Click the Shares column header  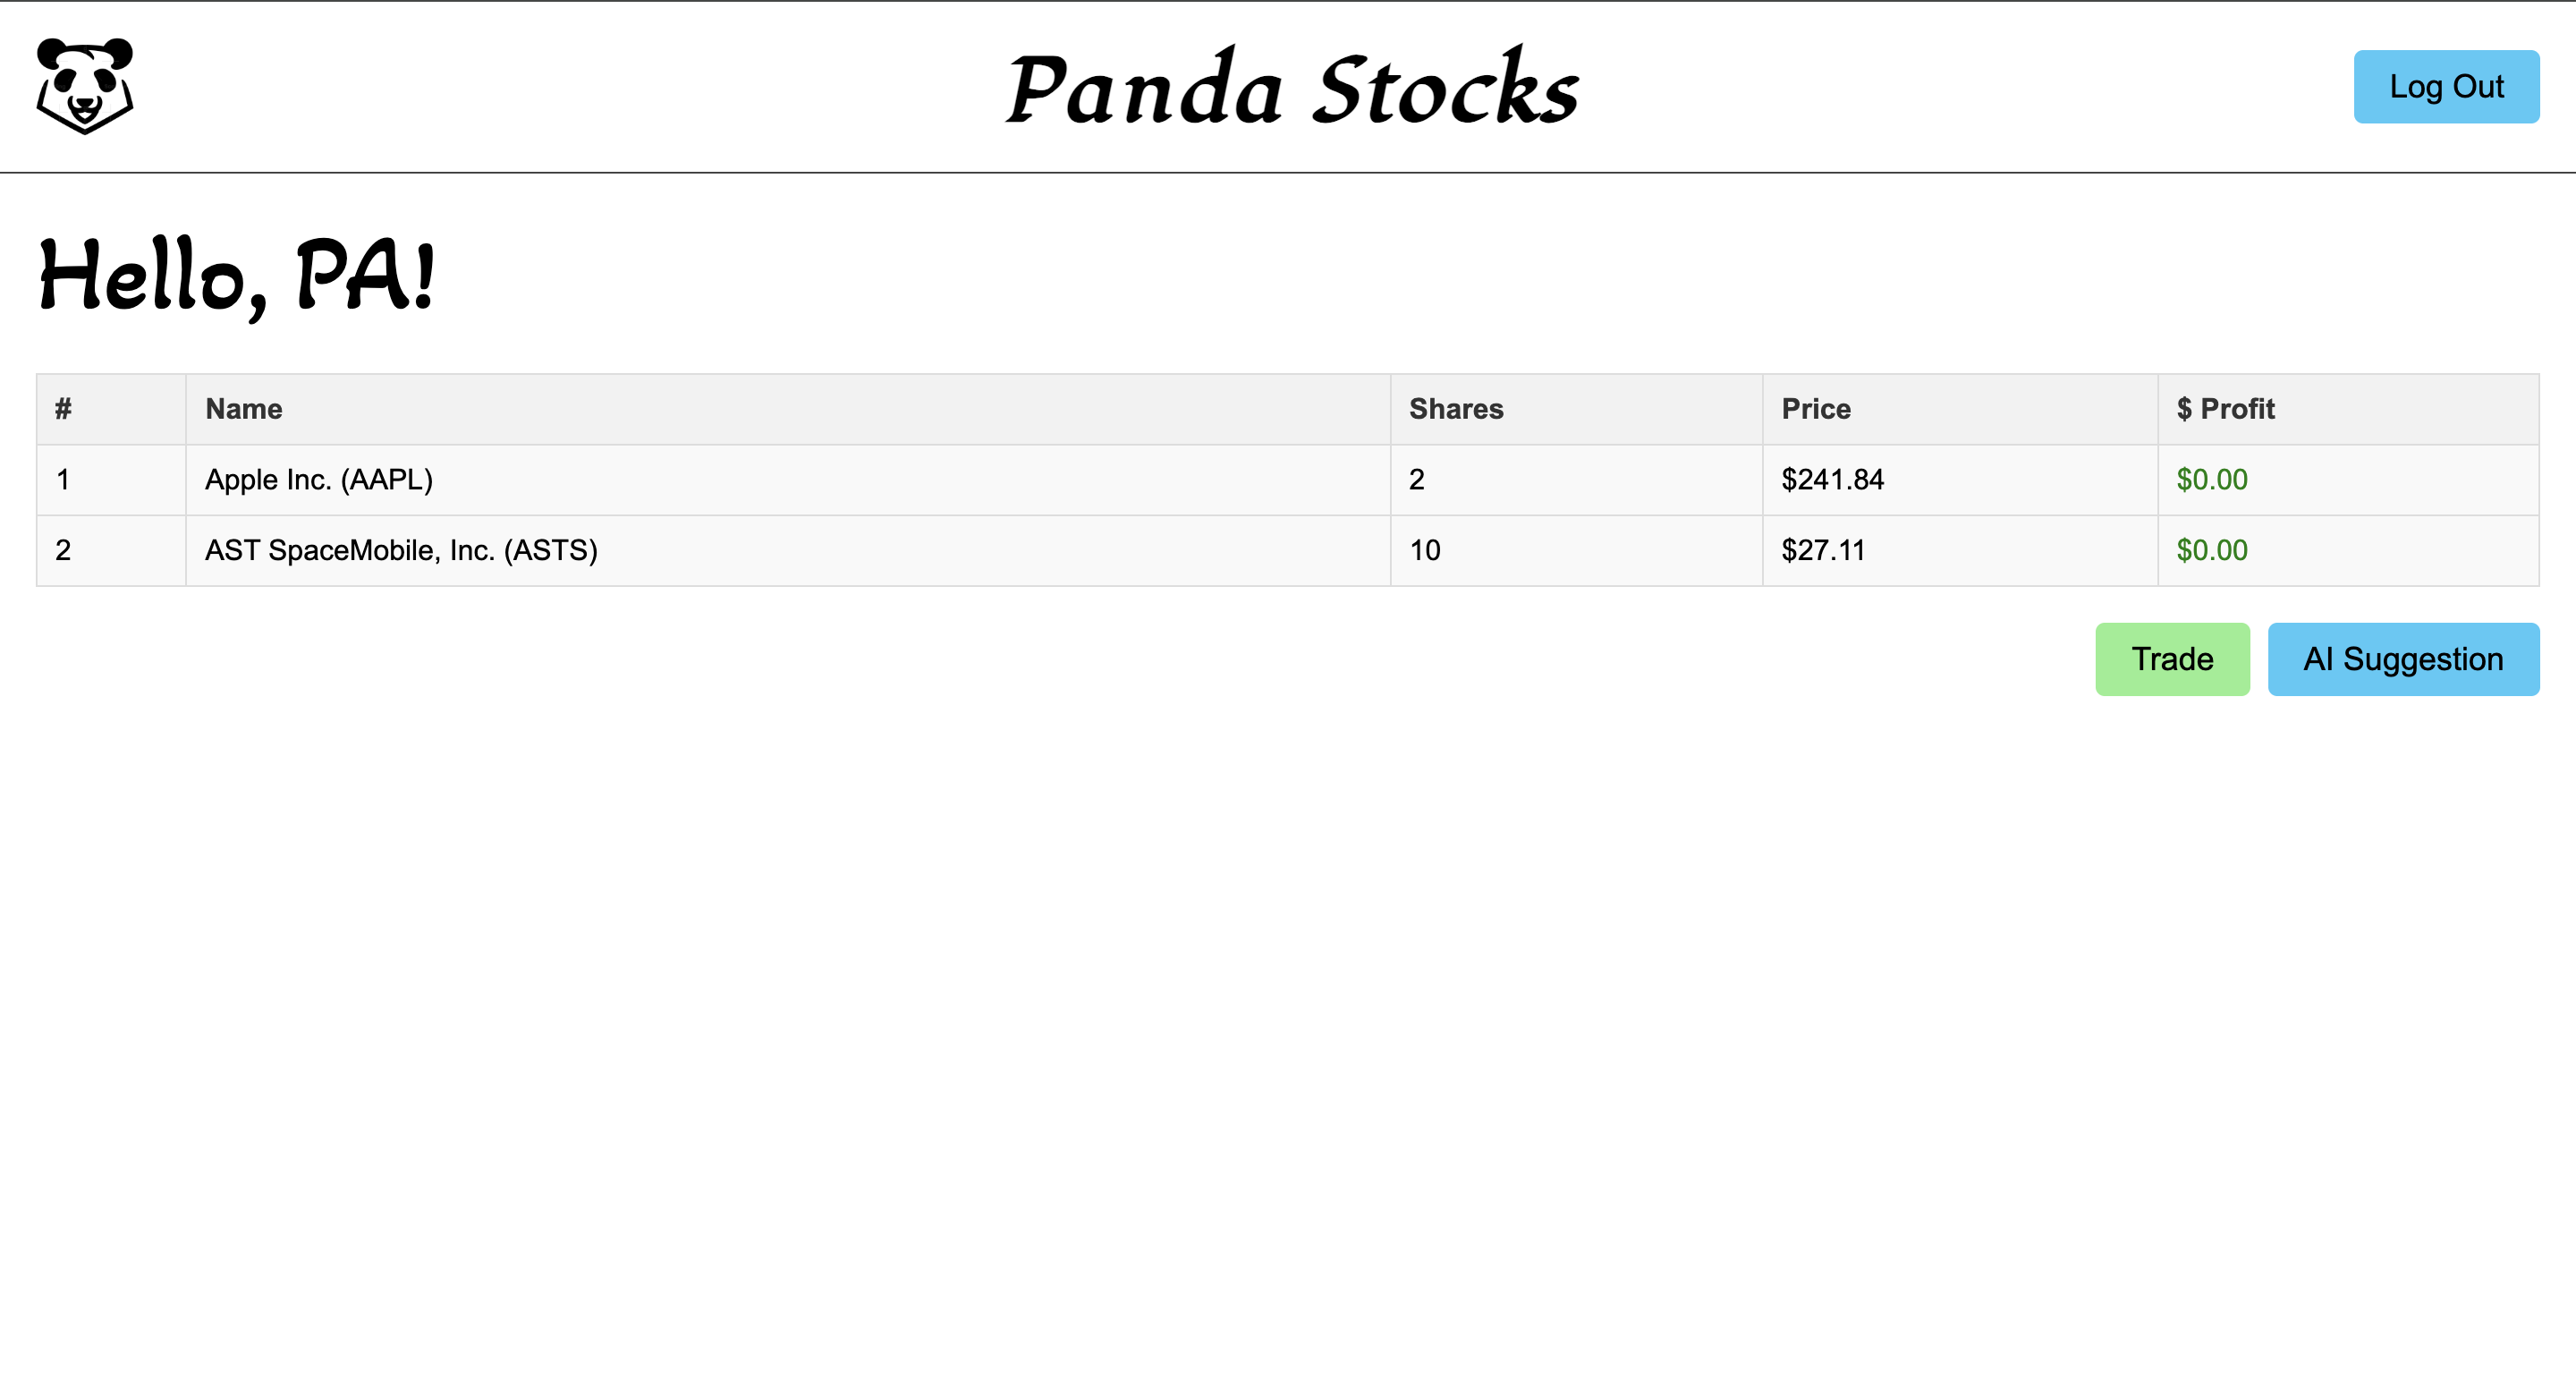[1456, 409]
